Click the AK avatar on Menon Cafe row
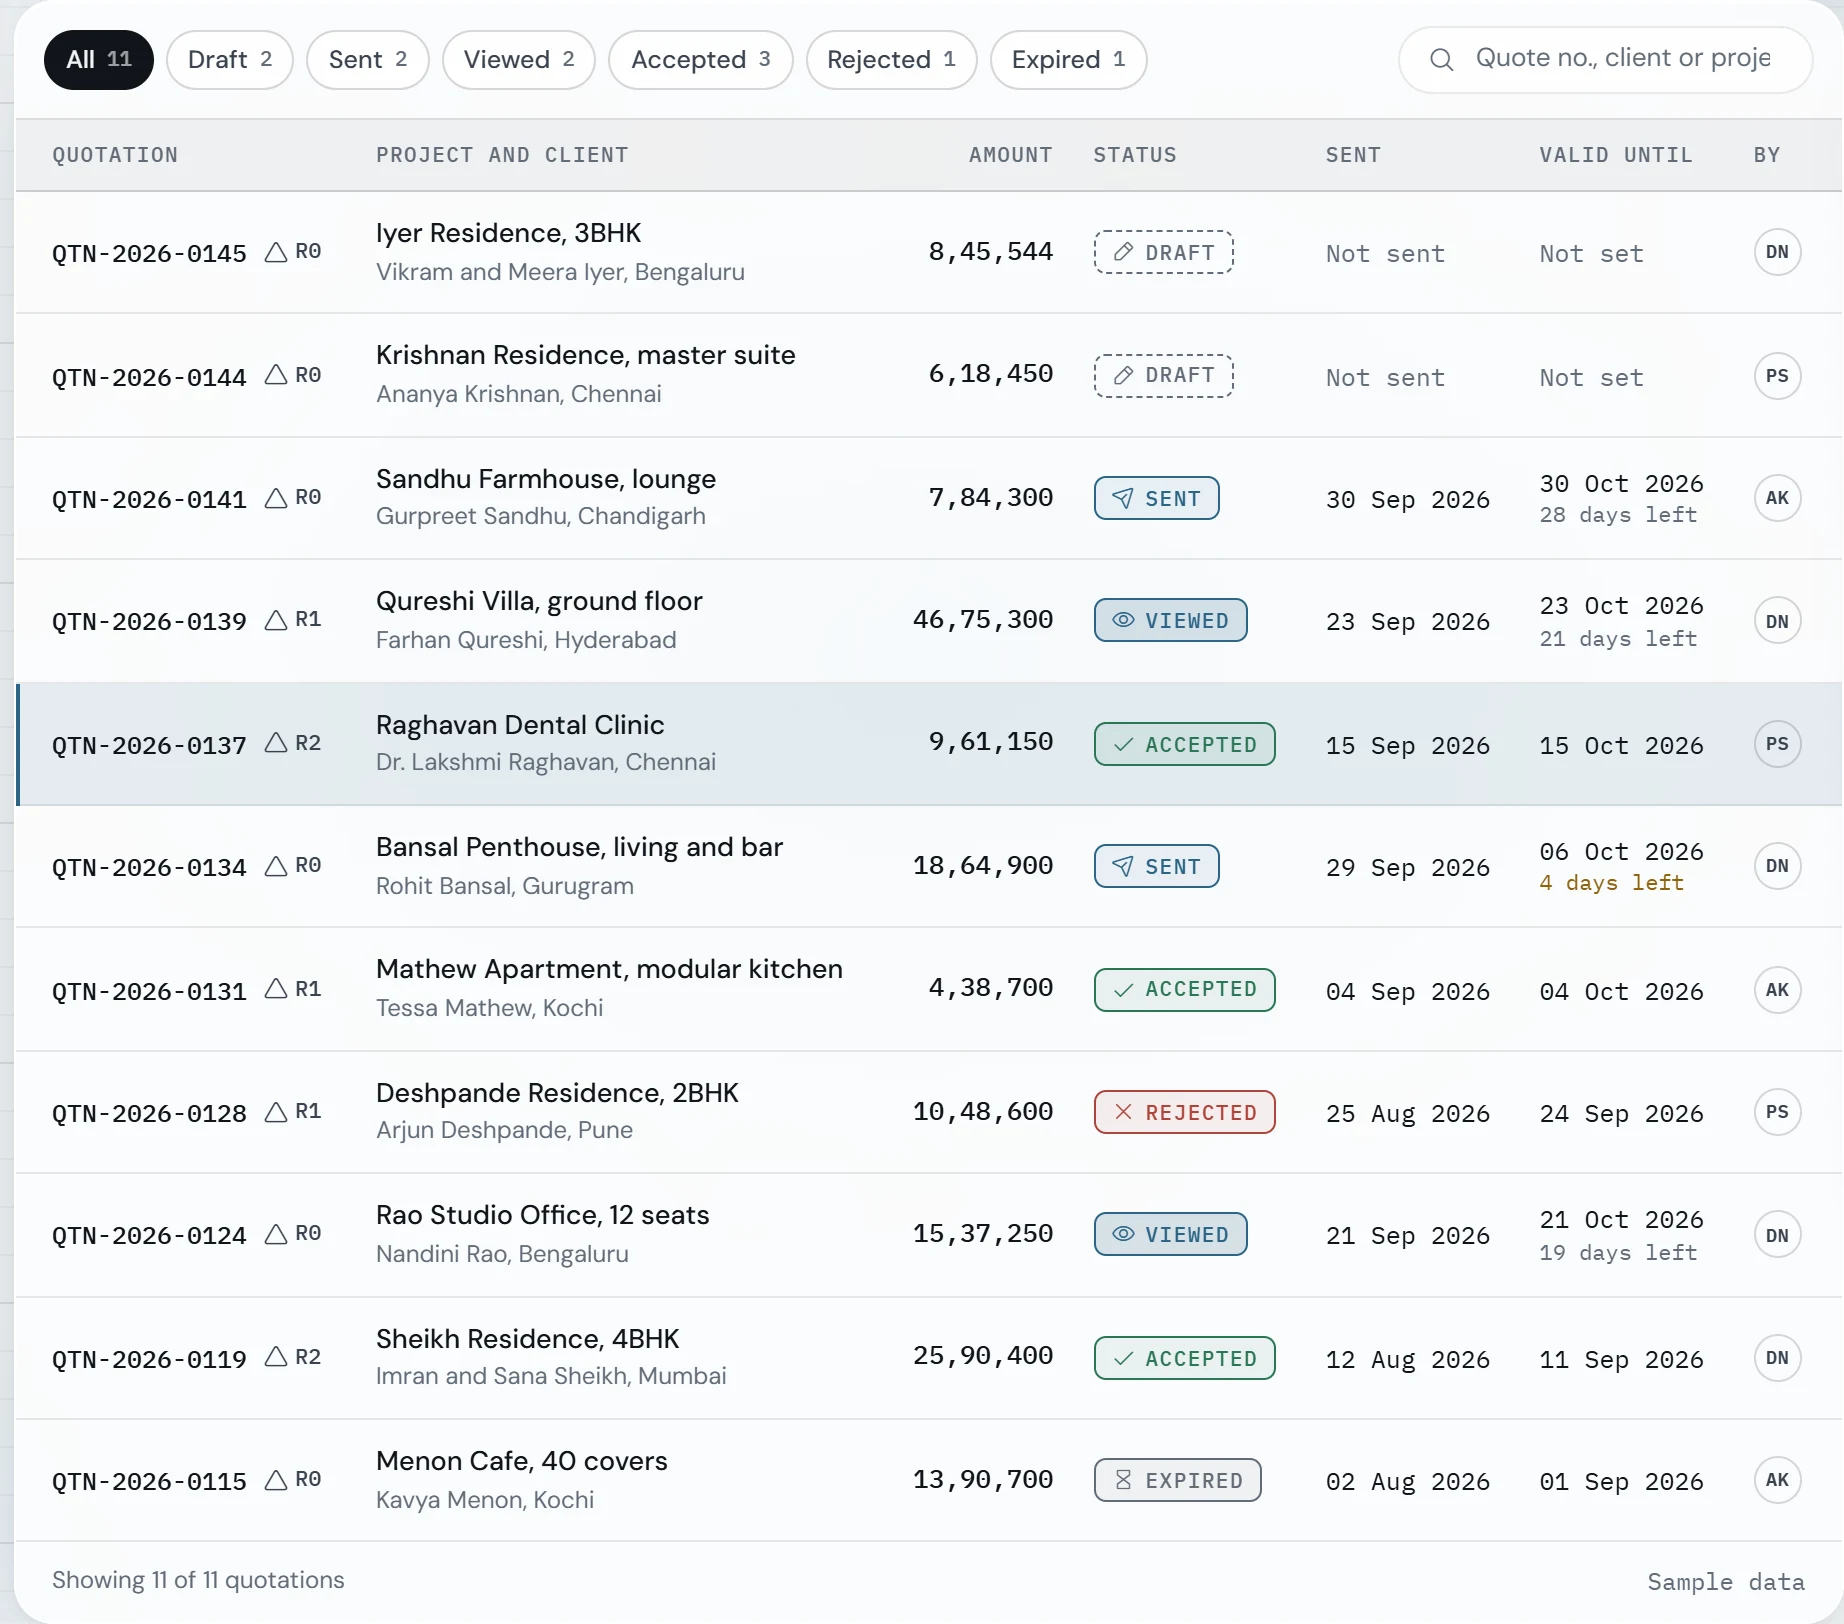The image size is (1844, 1624). click(1777, 1480)
